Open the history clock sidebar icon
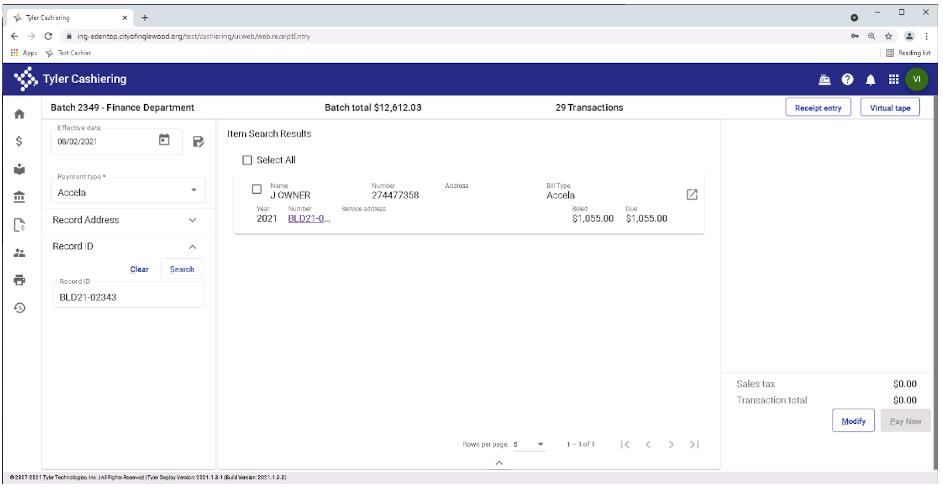This screenshot has height=488, width=943. (x=19, y=307)
